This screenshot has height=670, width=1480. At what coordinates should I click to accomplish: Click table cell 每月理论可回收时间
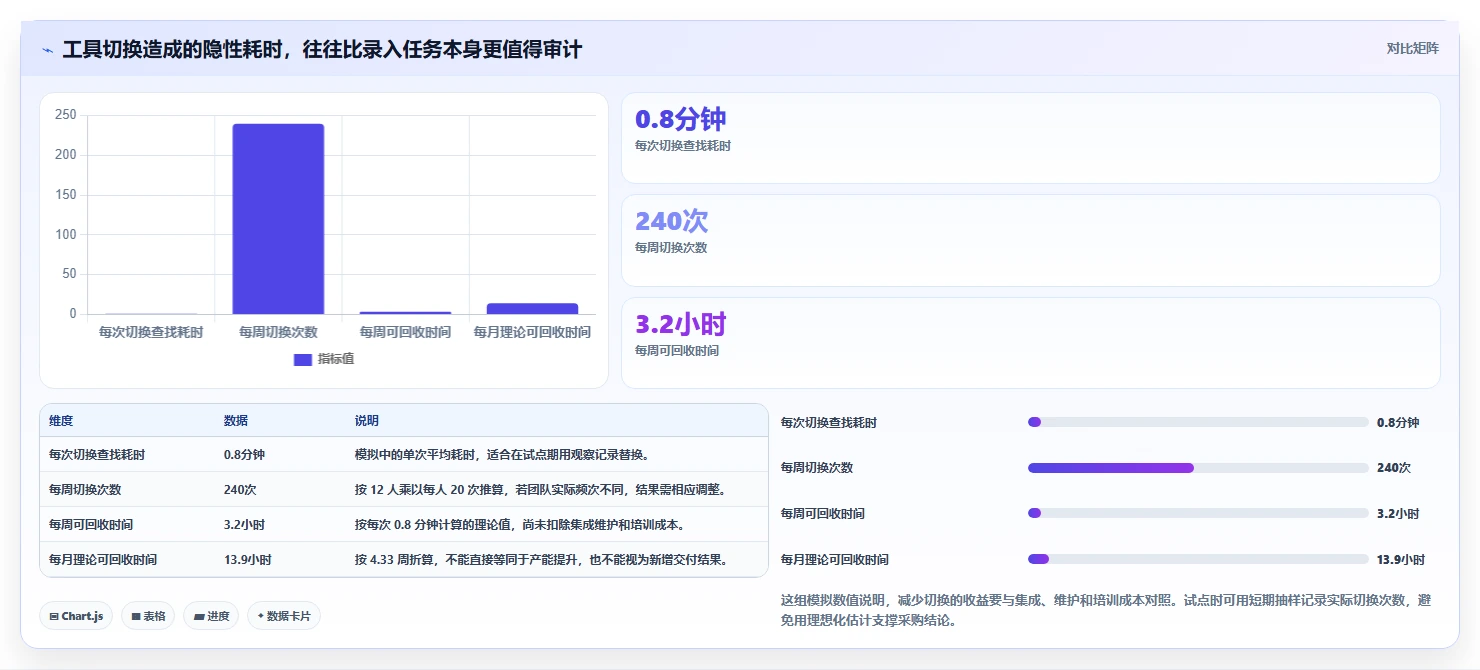tap(103, 559)
